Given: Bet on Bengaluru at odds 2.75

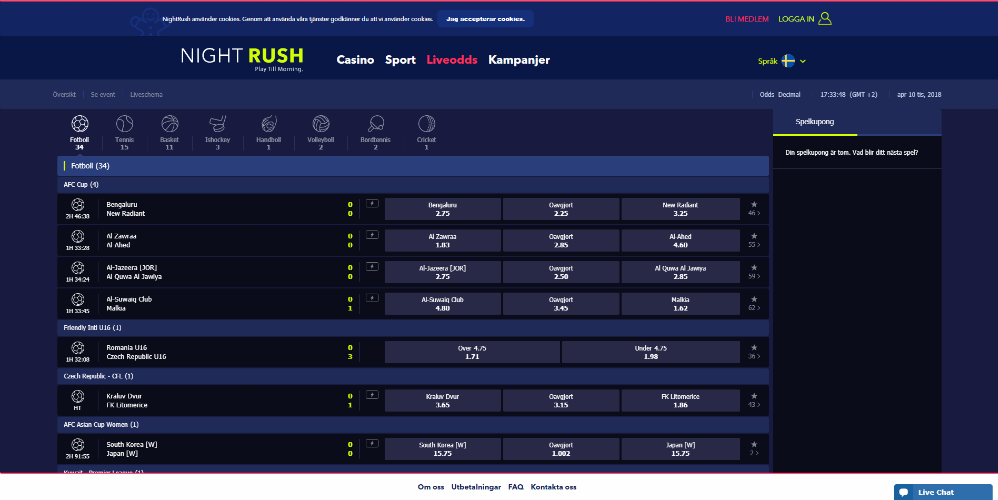Looking at the screenshot, I should 442,209.
